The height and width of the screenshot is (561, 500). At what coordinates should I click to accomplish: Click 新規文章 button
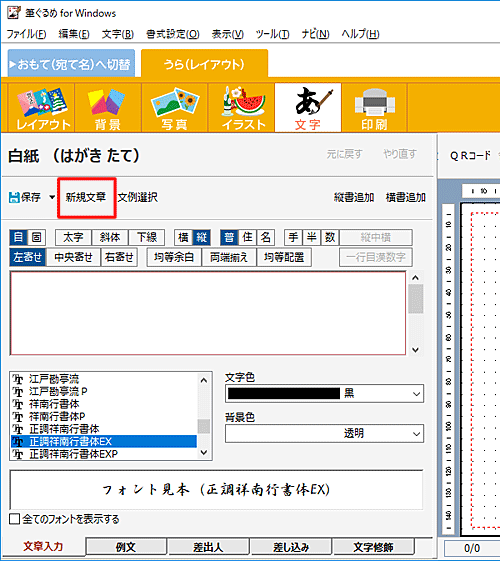[86, 197]
